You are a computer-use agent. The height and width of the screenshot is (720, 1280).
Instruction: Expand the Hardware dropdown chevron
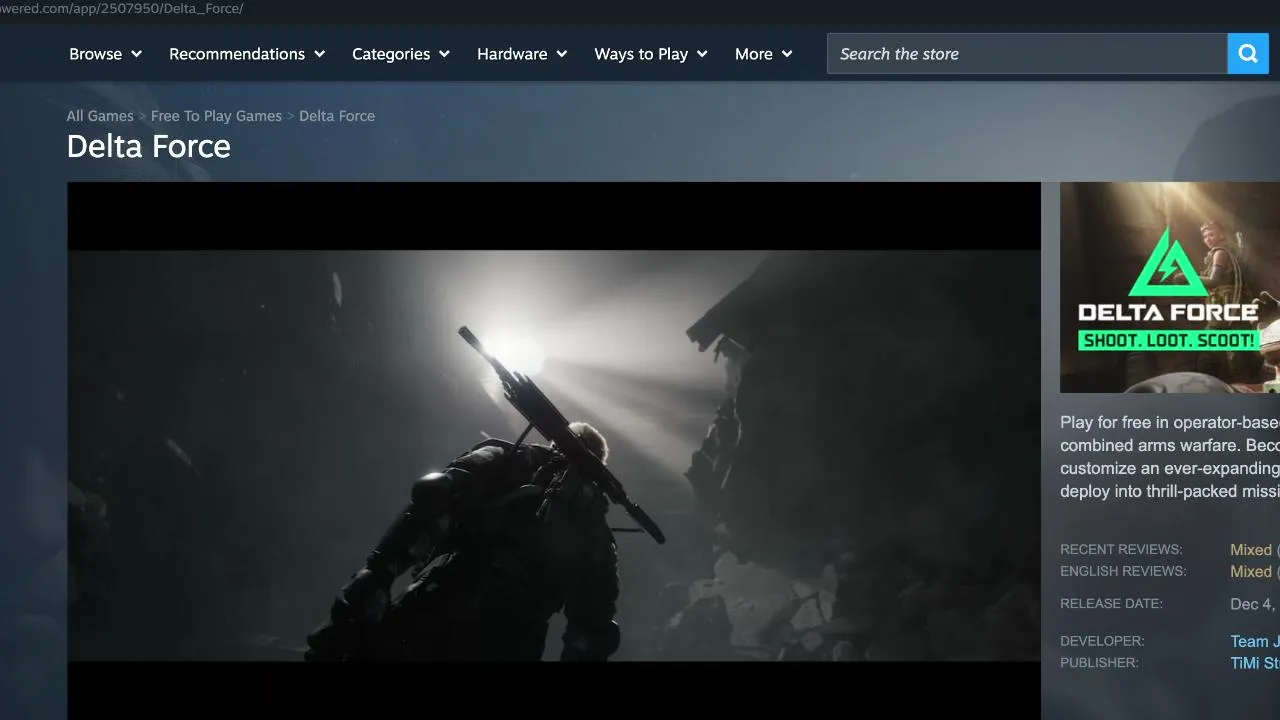[x=561, y=54]
